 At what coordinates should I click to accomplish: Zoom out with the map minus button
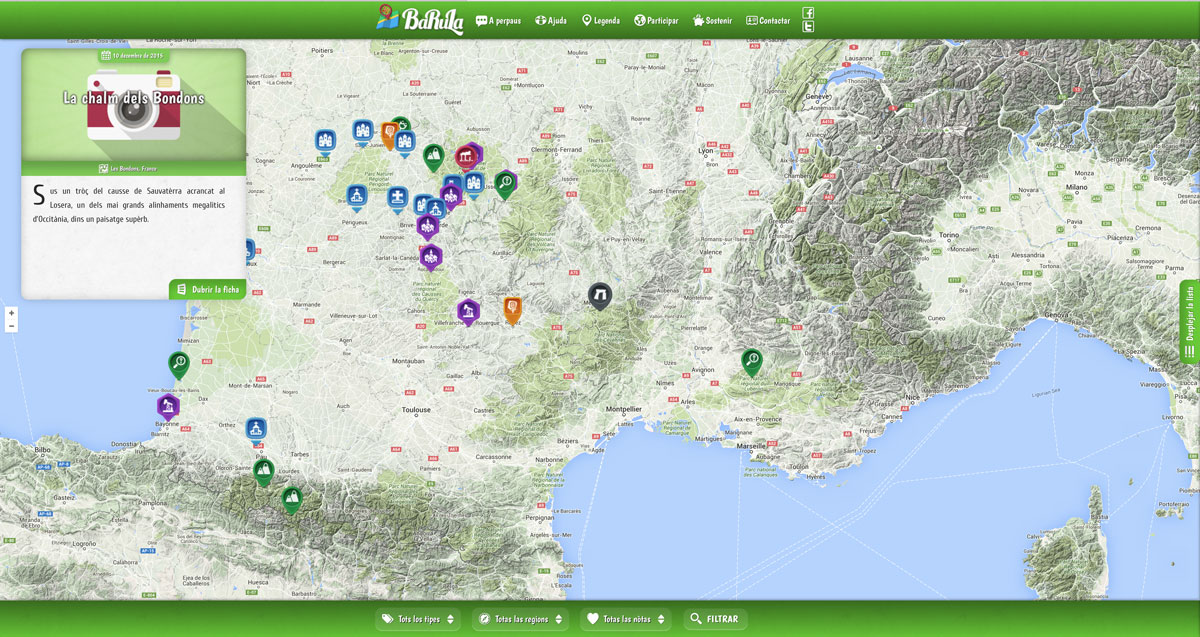pyautogui.click(x=12, y=326)
